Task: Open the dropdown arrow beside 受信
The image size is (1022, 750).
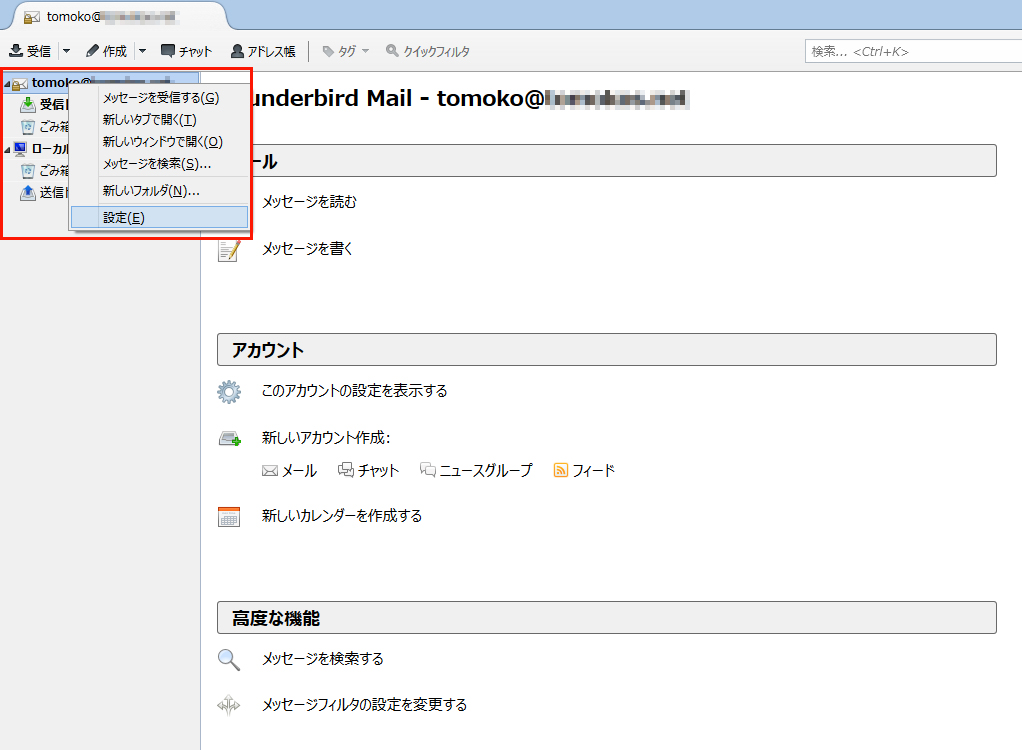Action: click(66, 51)
